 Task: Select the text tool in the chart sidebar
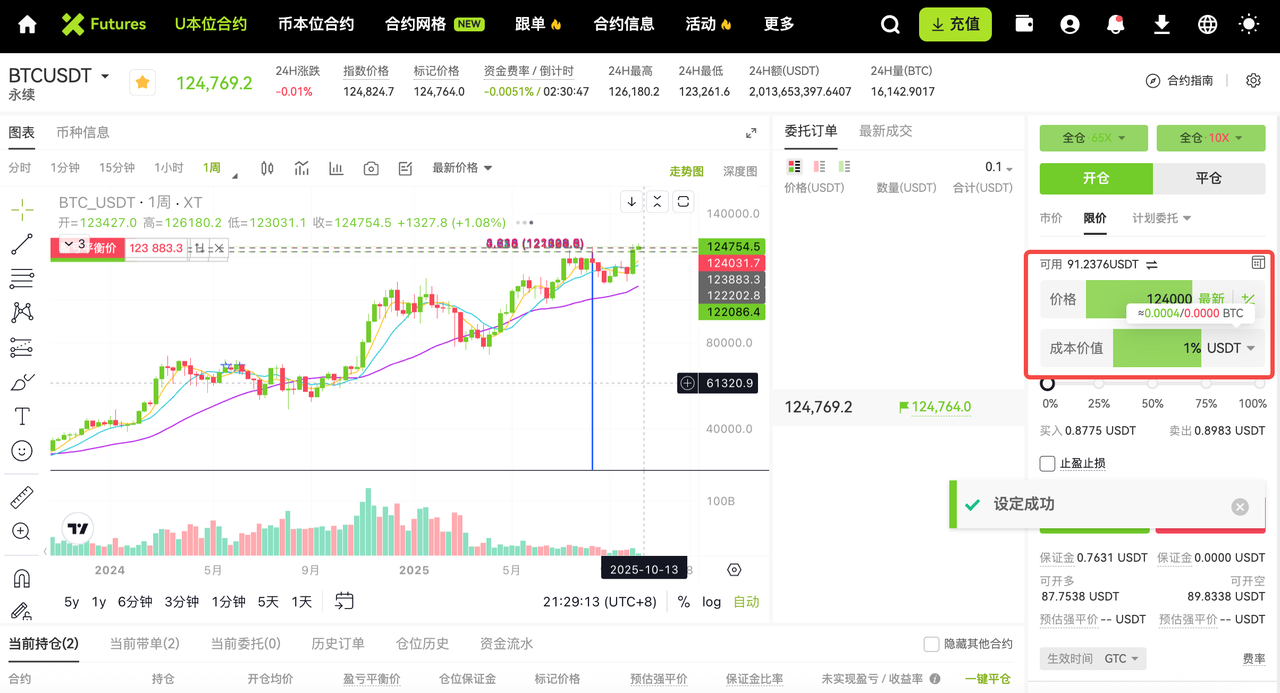coord(21,416)
